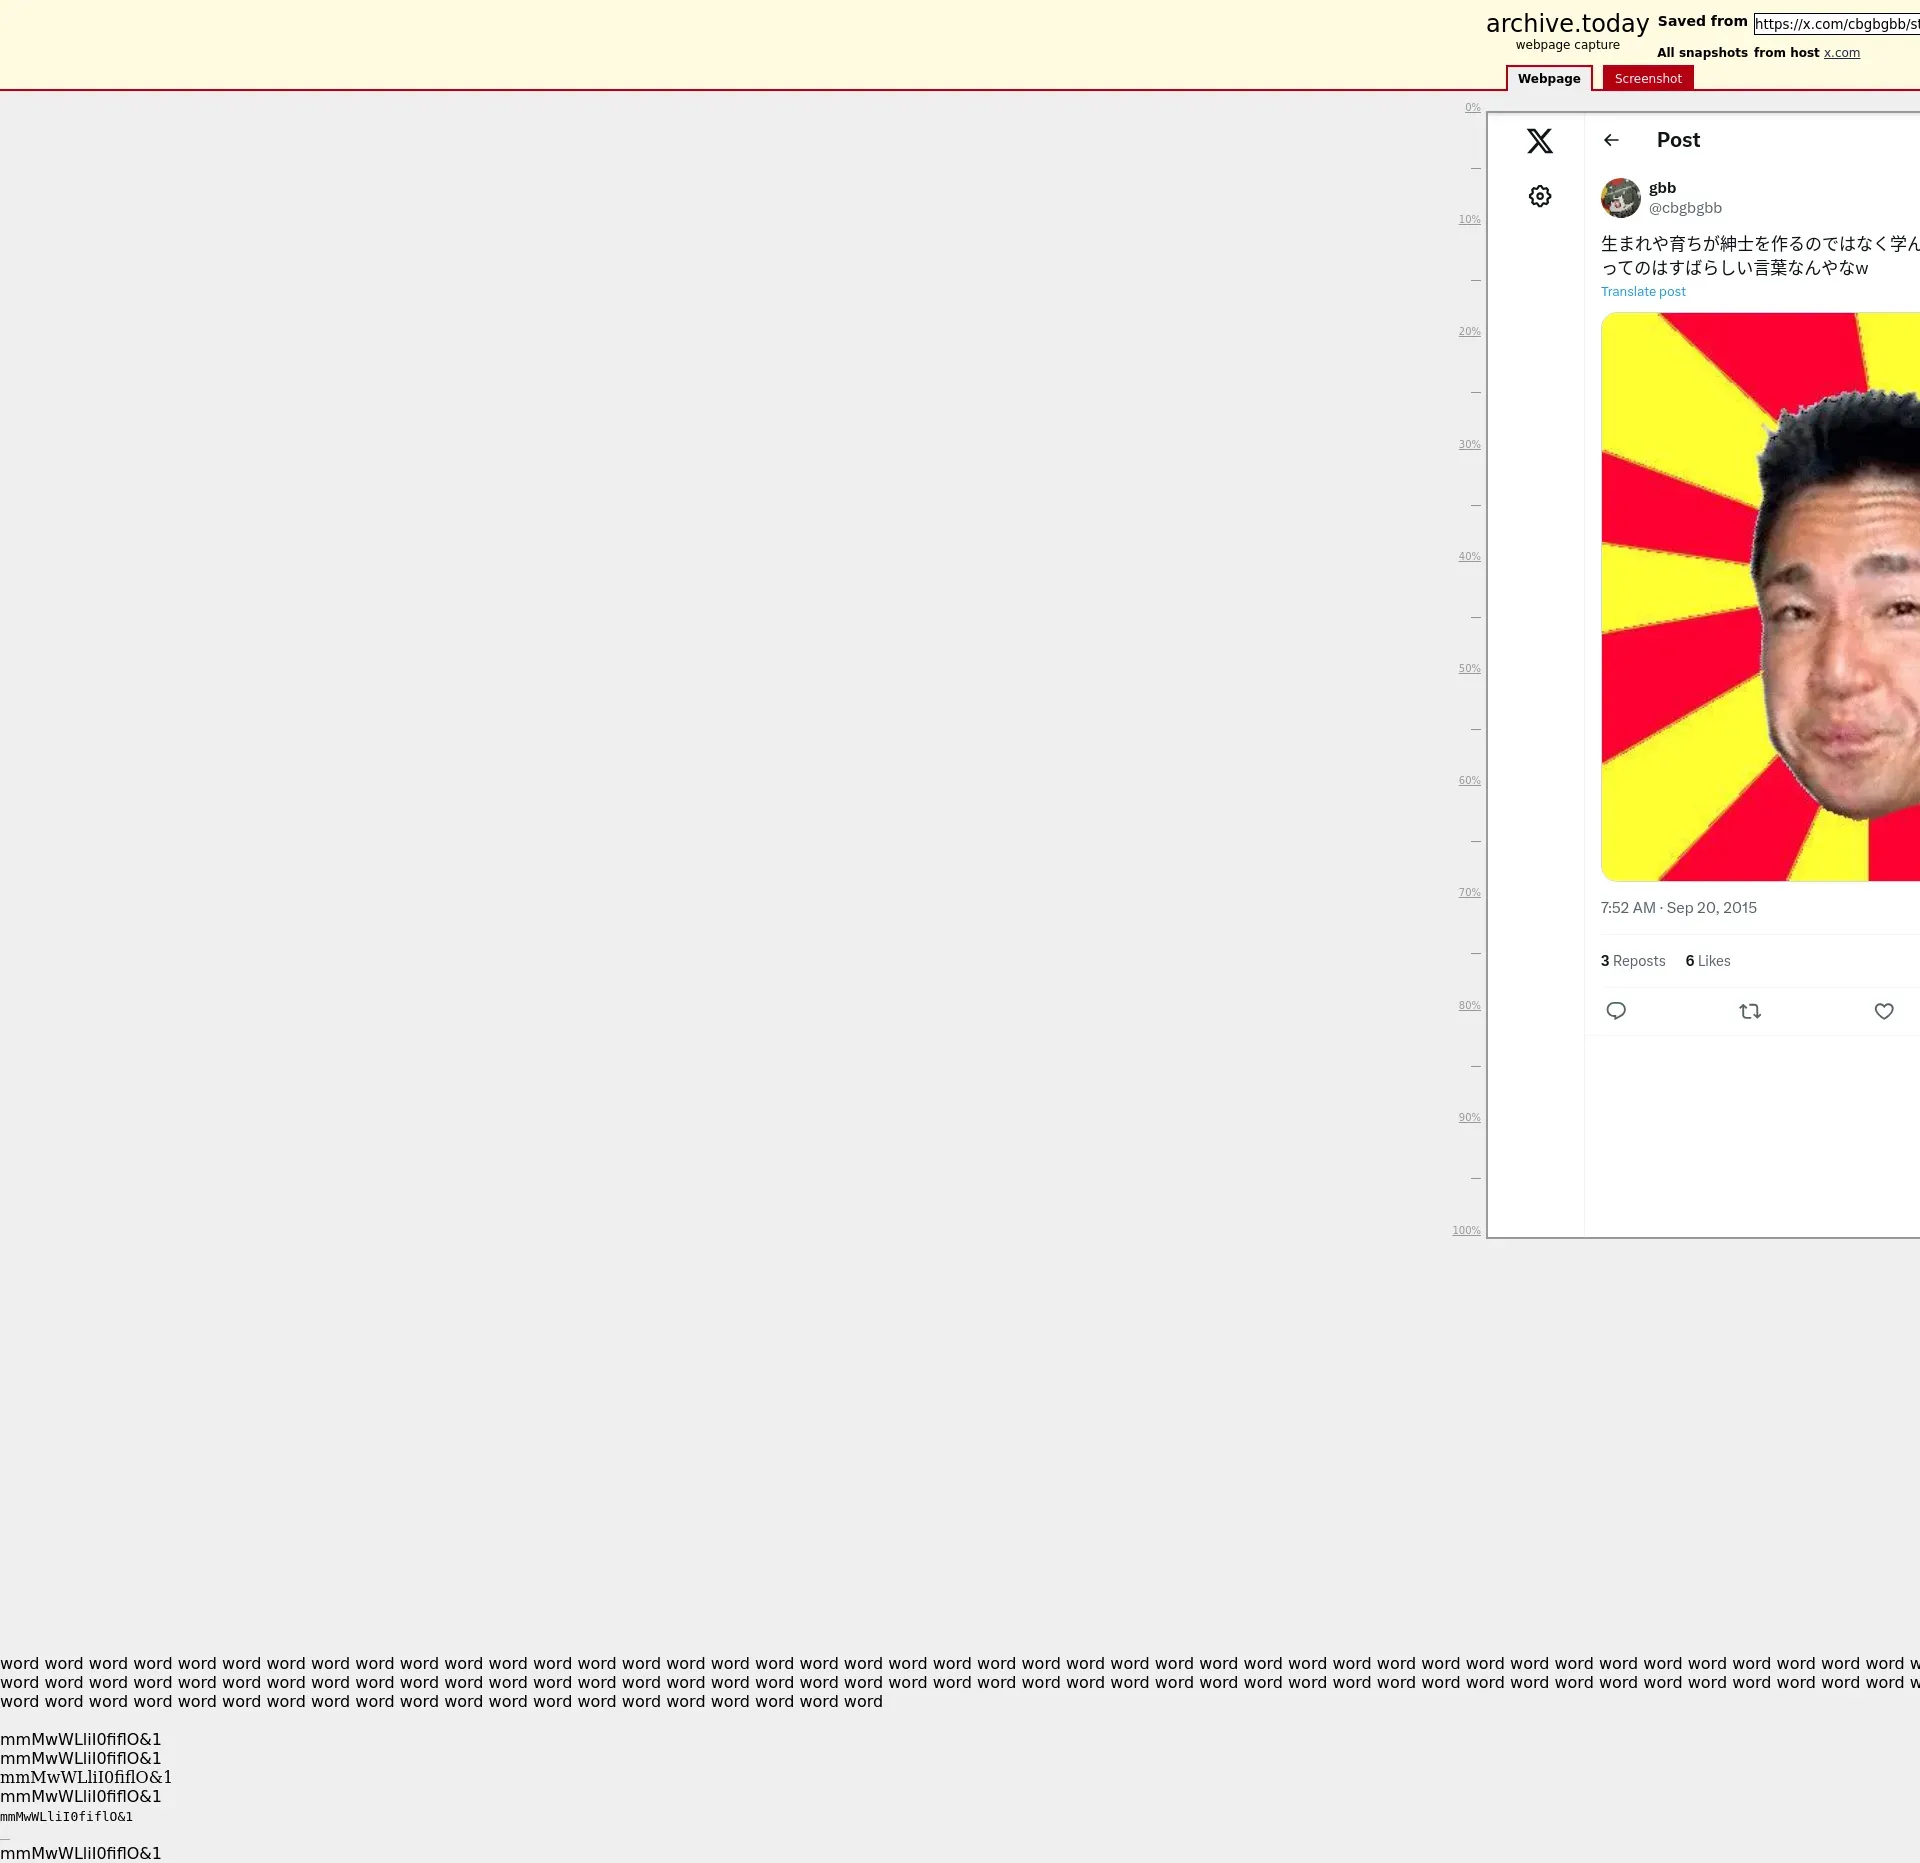Click the repost arrows icon
Screen dimensions: 1920x1863
coord(1749,1011)
